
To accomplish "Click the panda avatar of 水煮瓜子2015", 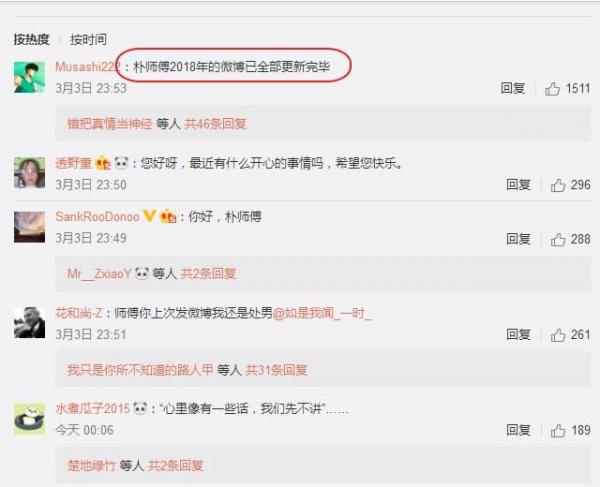I will (x=29, y=419).
